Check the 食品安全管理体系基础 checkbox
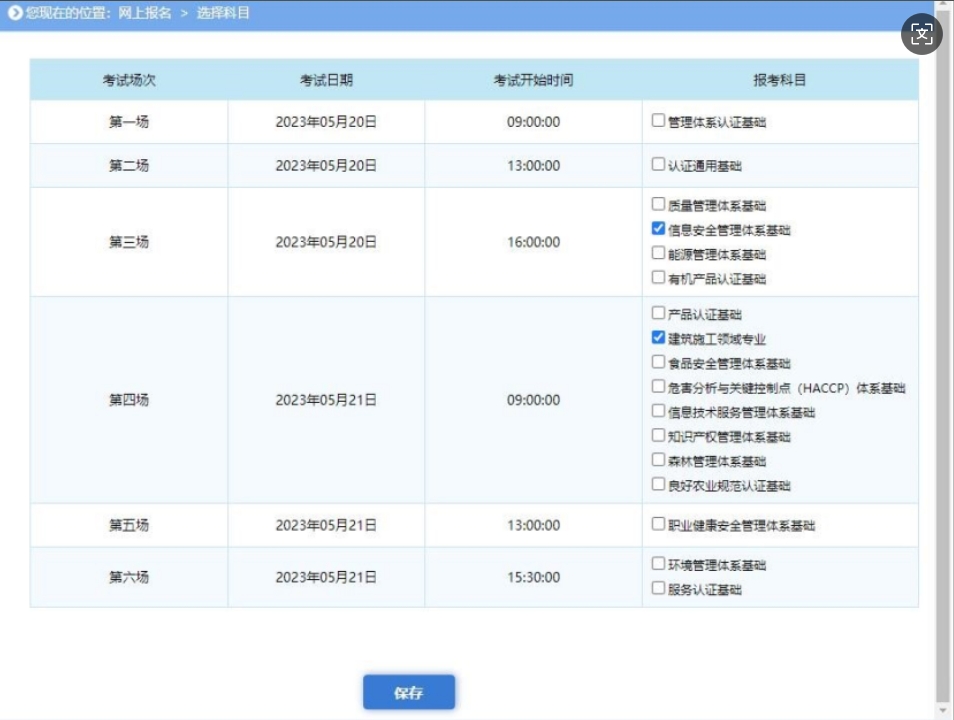The width and height of the screenshot is (954, 720). pos(658,362)
